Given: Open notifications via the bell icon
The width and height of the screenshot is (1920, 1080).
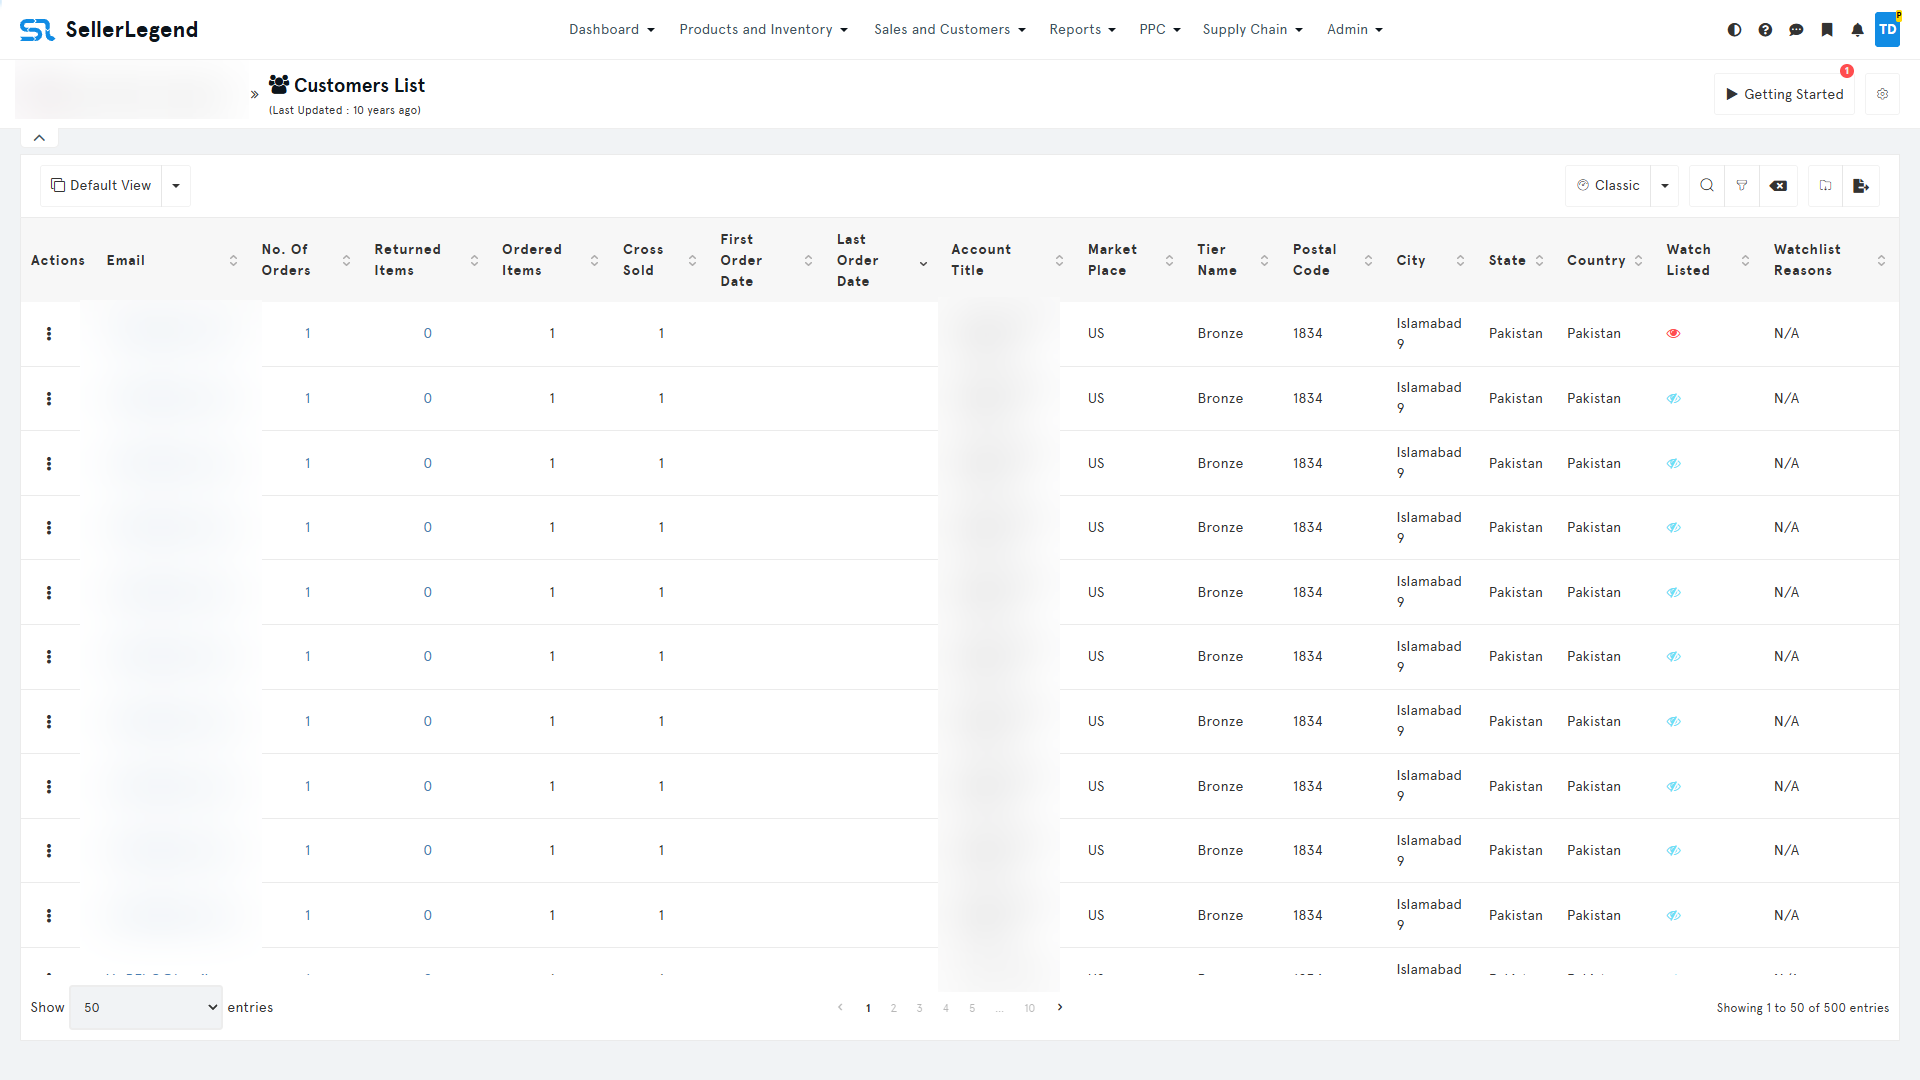Looking at the screenshot, I should 1858,30.
